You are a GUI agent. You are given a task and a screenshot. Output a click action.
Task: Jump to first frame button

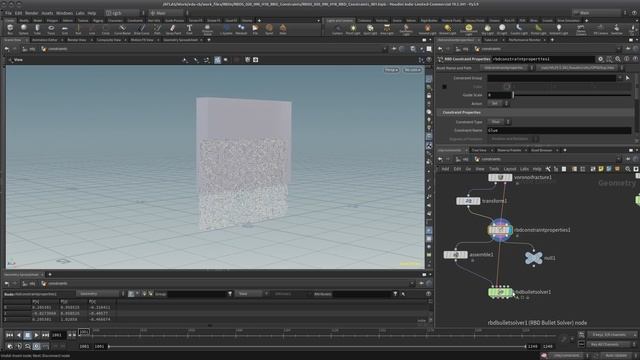tap(9, 335)
